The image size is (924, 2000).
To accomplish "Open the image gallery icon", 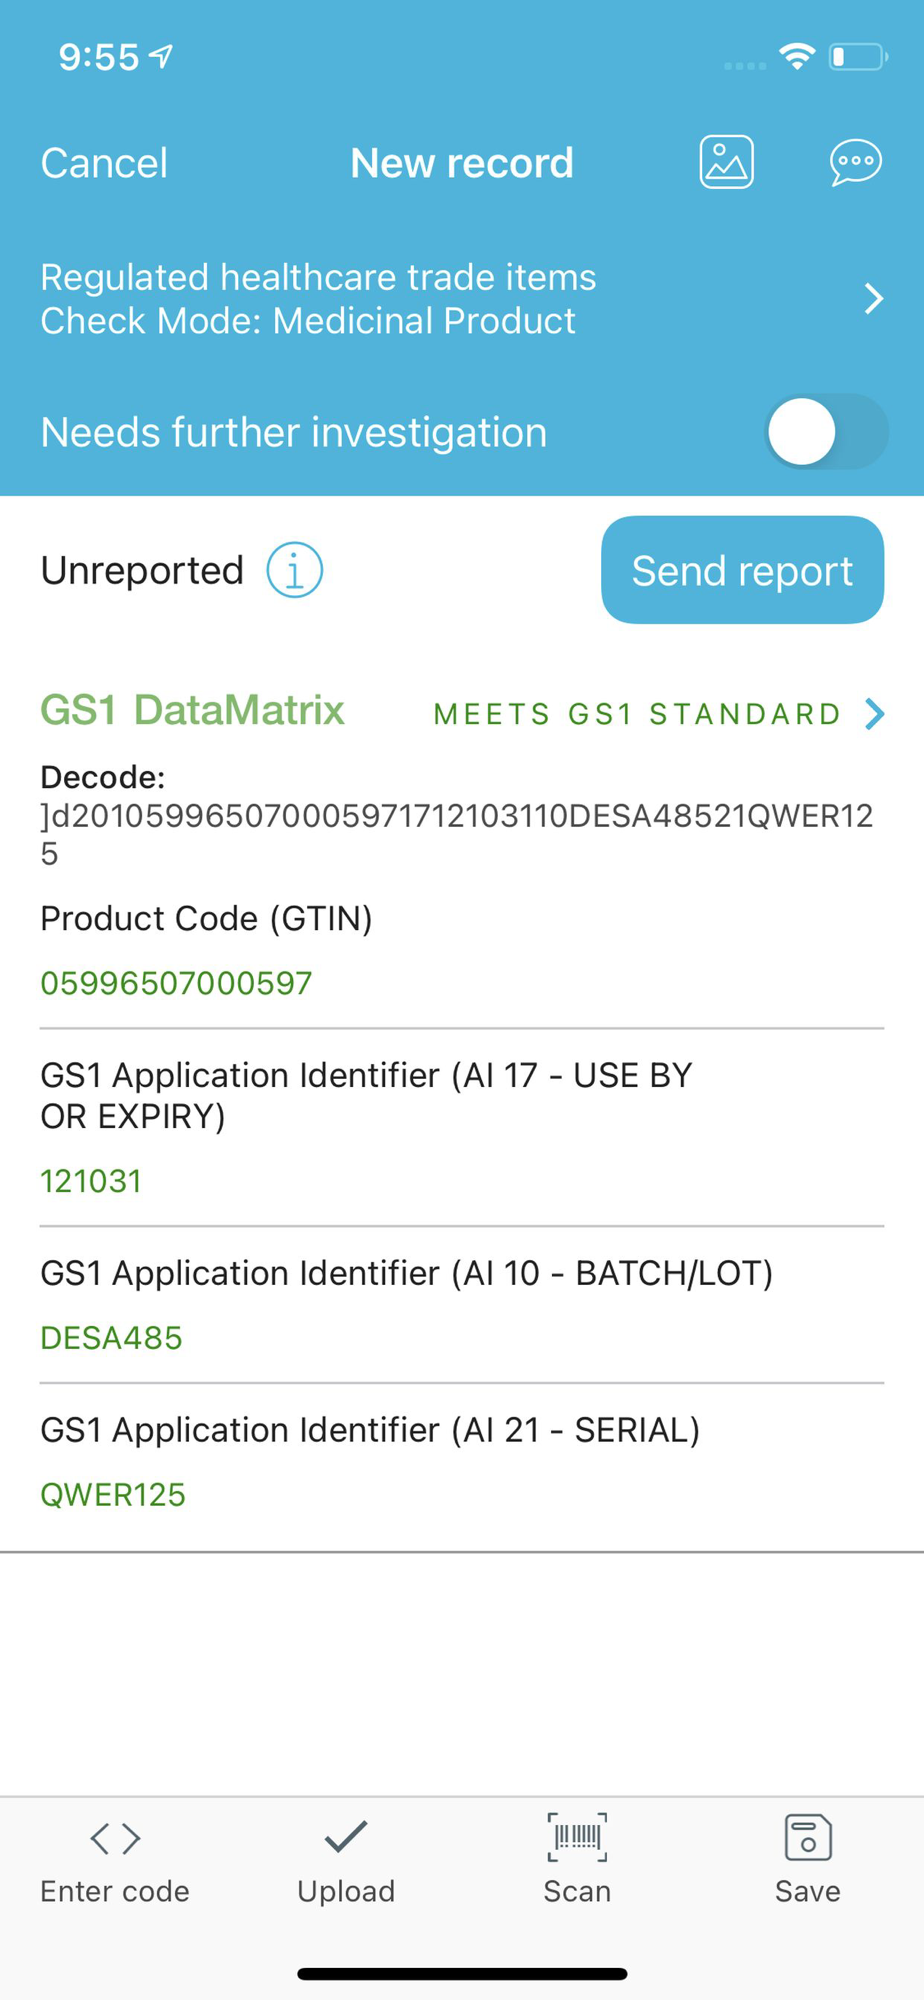I will click(726, 162).
